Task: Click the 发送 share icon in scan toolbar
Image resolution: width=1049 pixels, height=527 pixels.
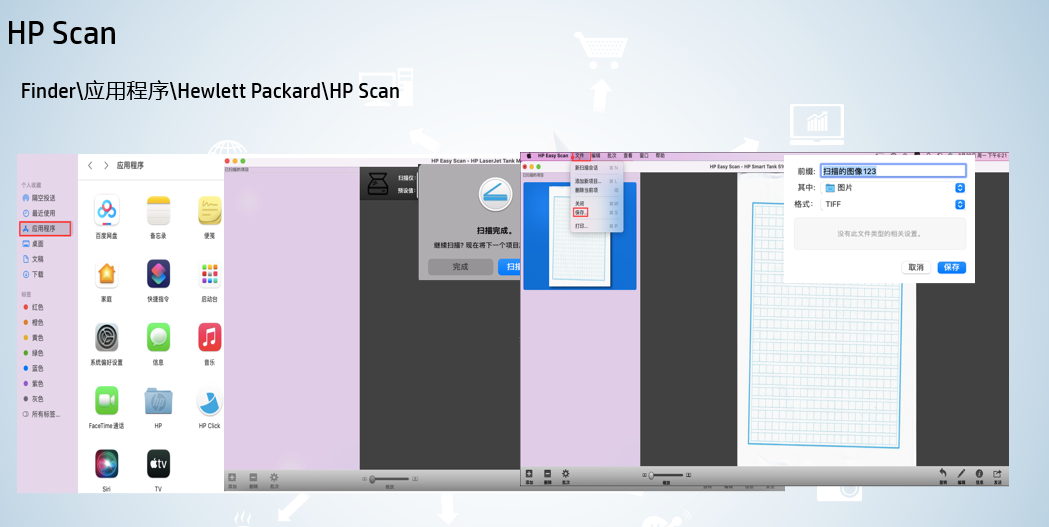Action: point(997,473)
